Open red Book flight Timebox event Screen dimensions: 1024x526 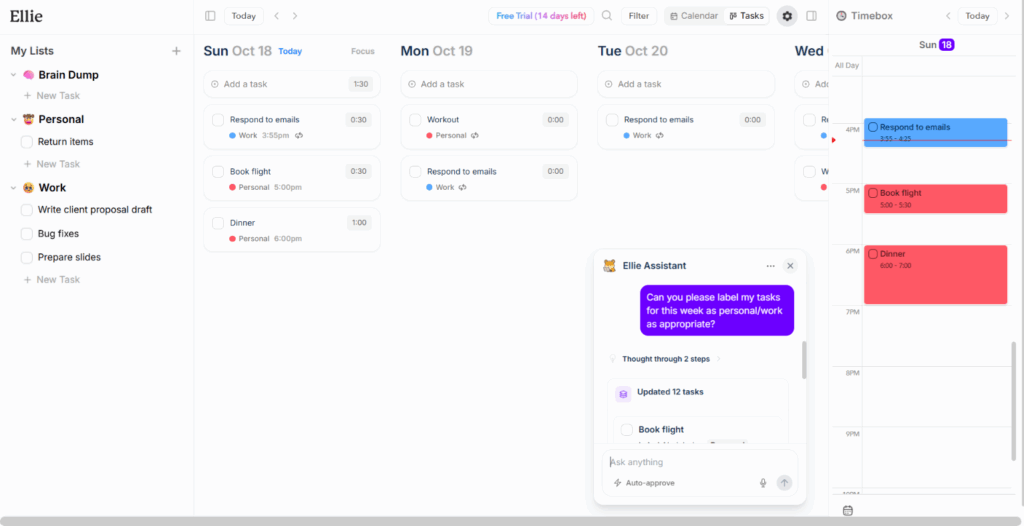935,199
